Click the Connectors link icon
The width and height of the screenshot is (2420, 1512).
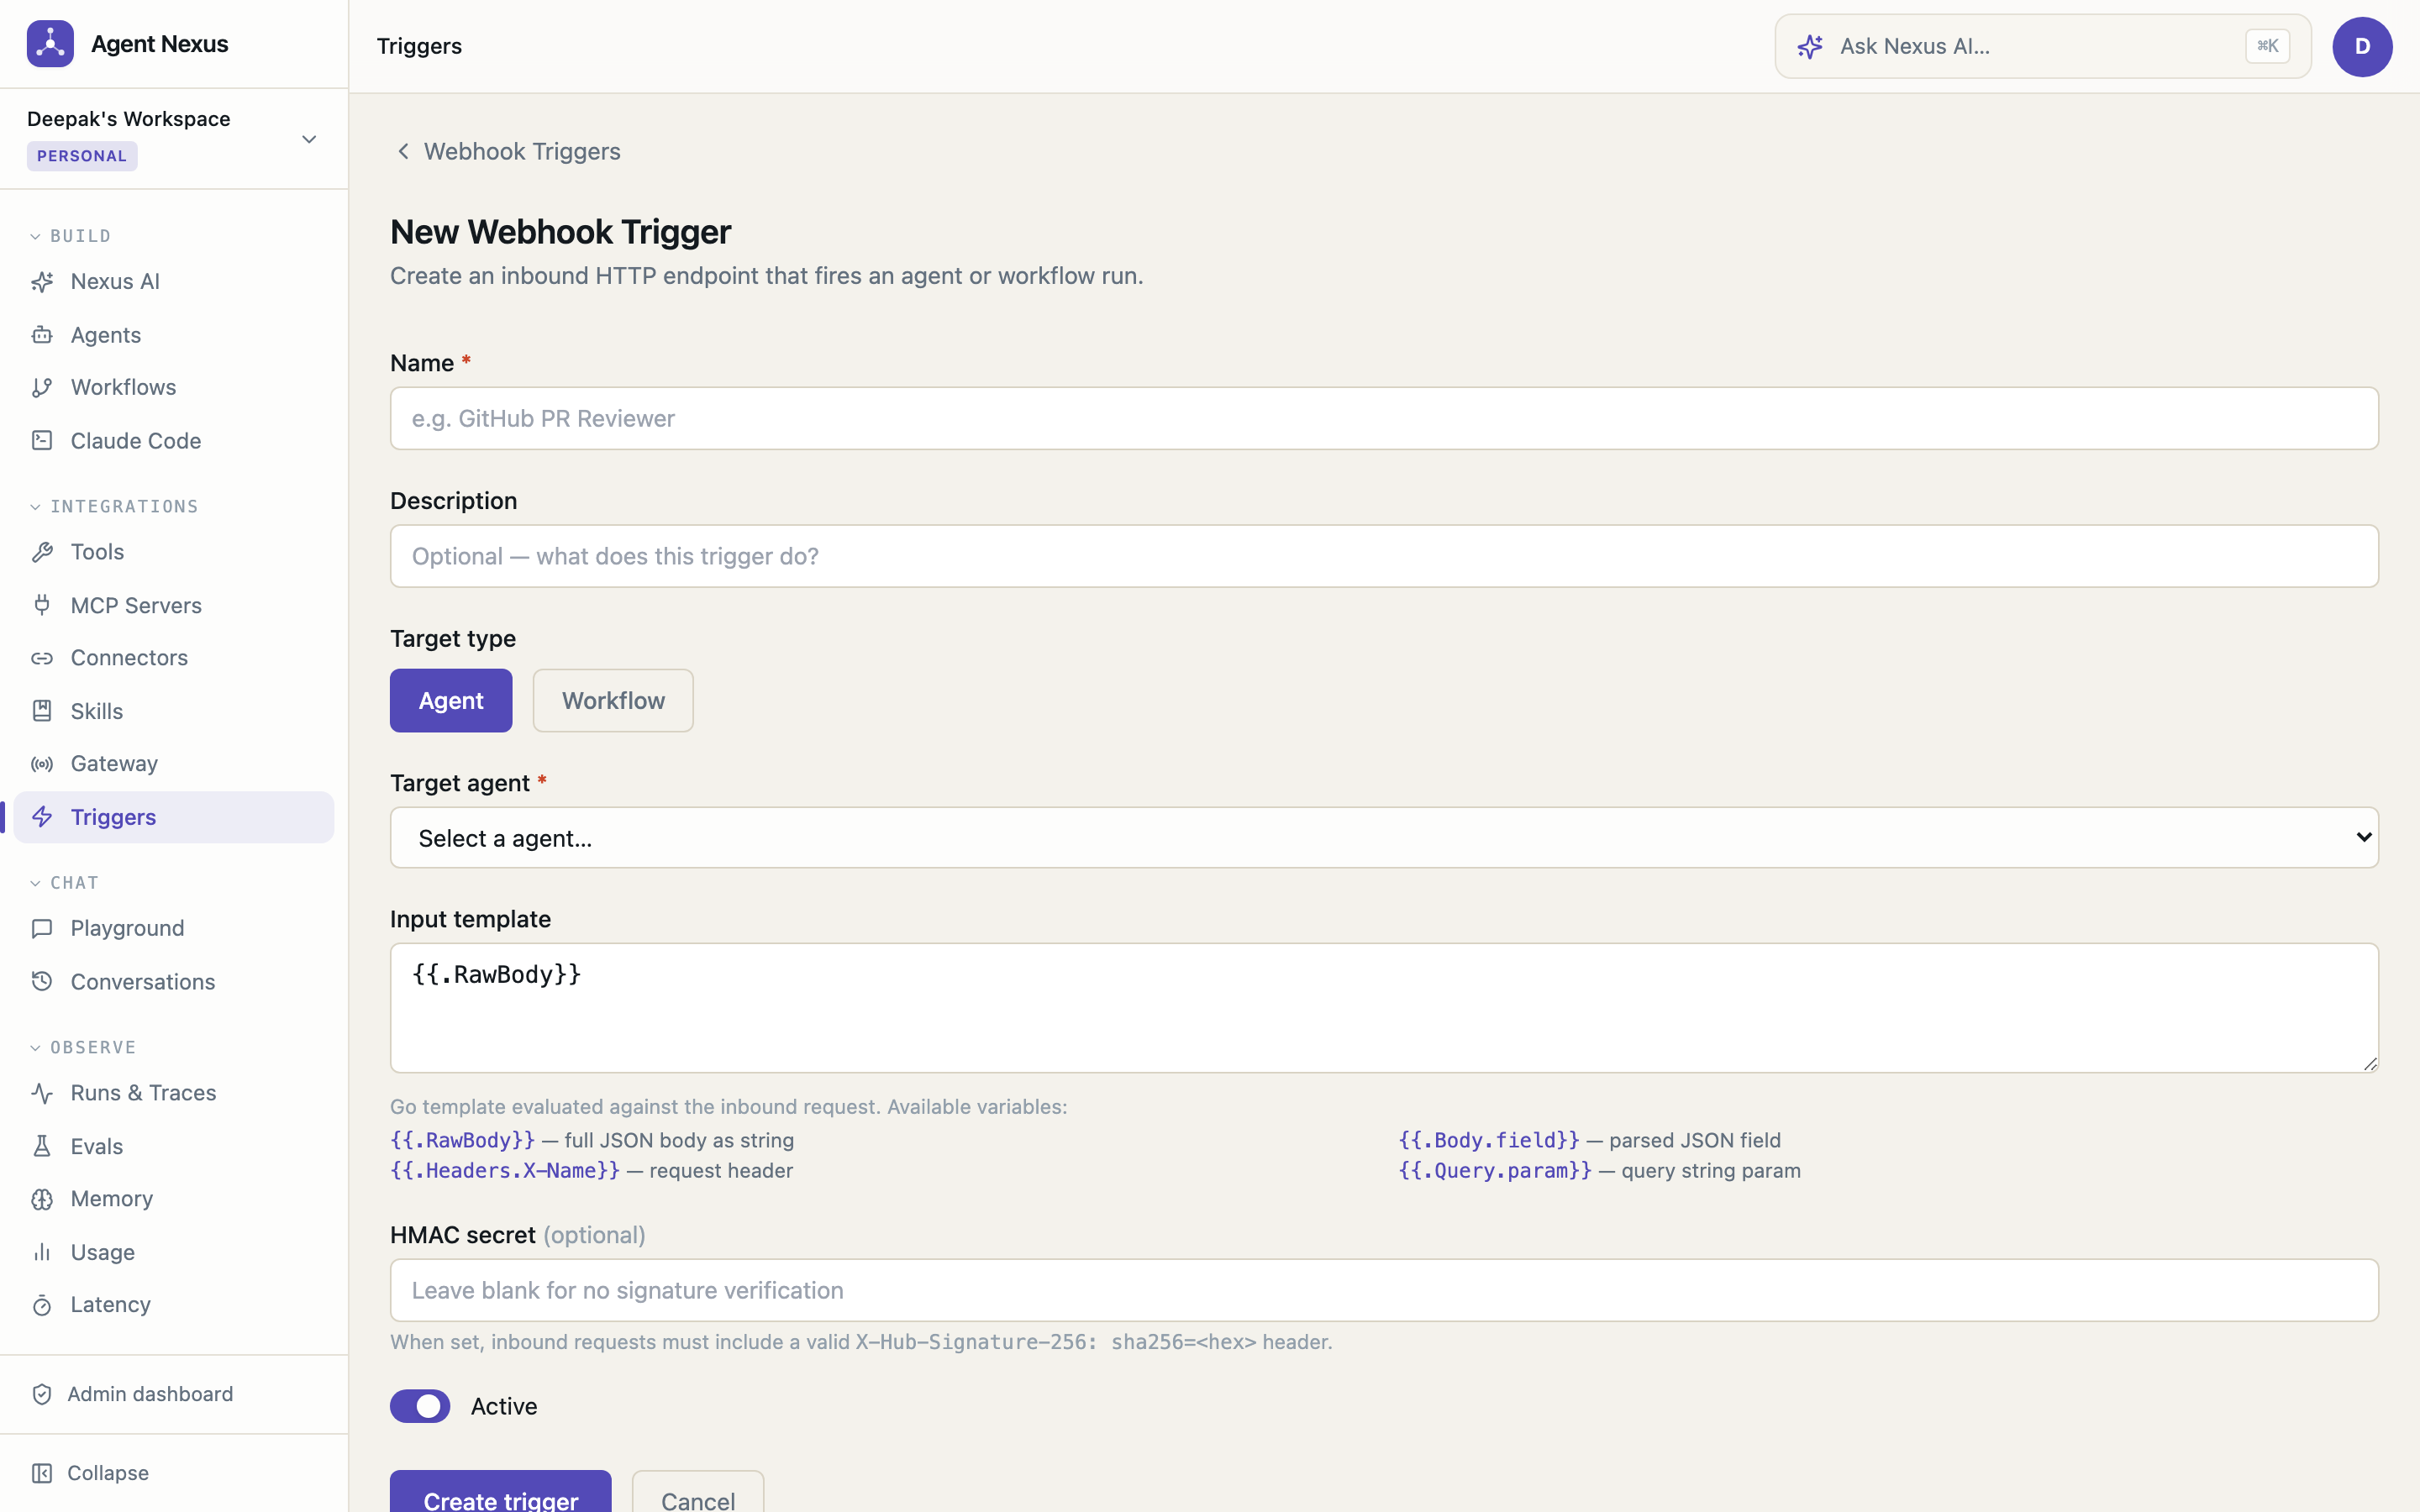coord(42,658)
